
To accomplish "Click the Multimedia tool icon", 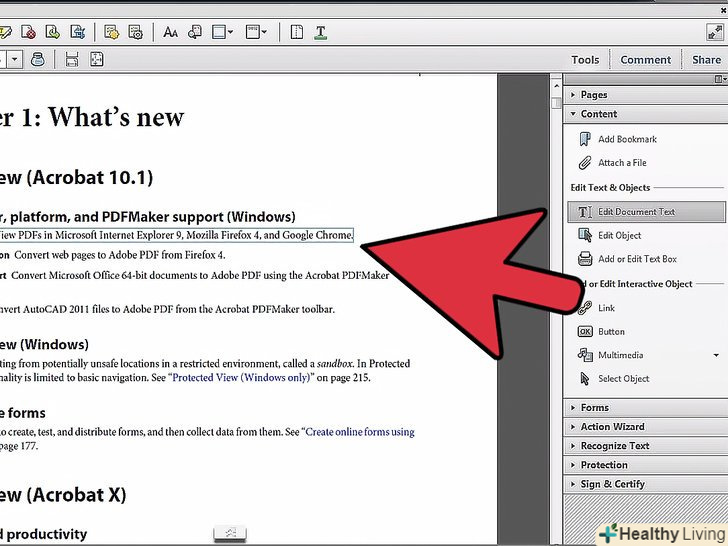I will [x=585, y=355].
